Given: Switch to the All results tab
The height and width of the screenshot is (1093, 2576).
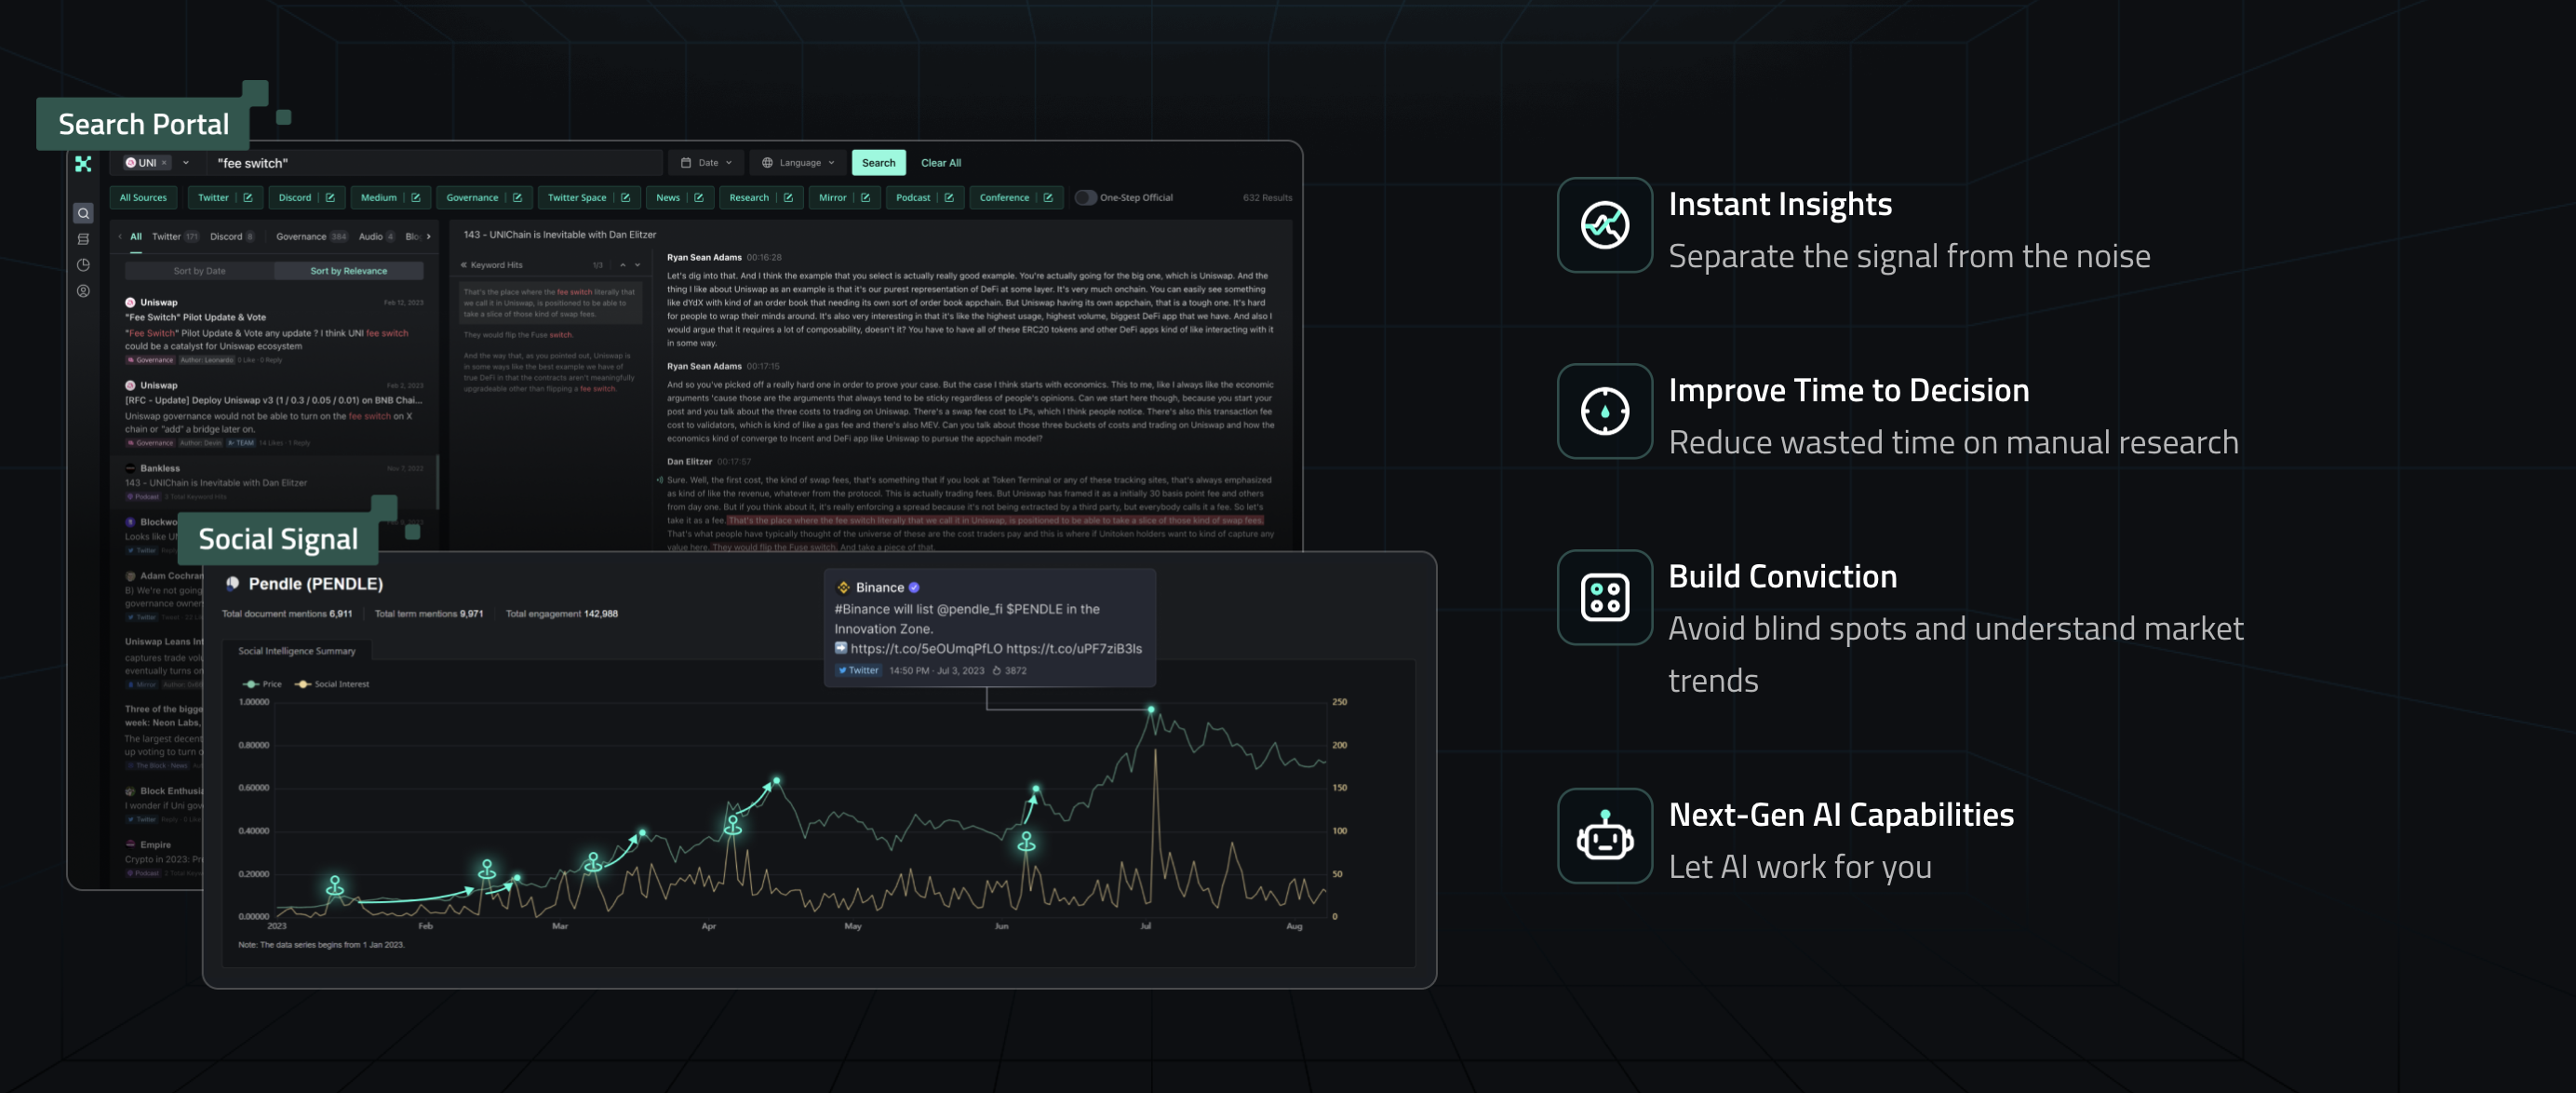Looking at the screenshot, I should pos(136,237).
